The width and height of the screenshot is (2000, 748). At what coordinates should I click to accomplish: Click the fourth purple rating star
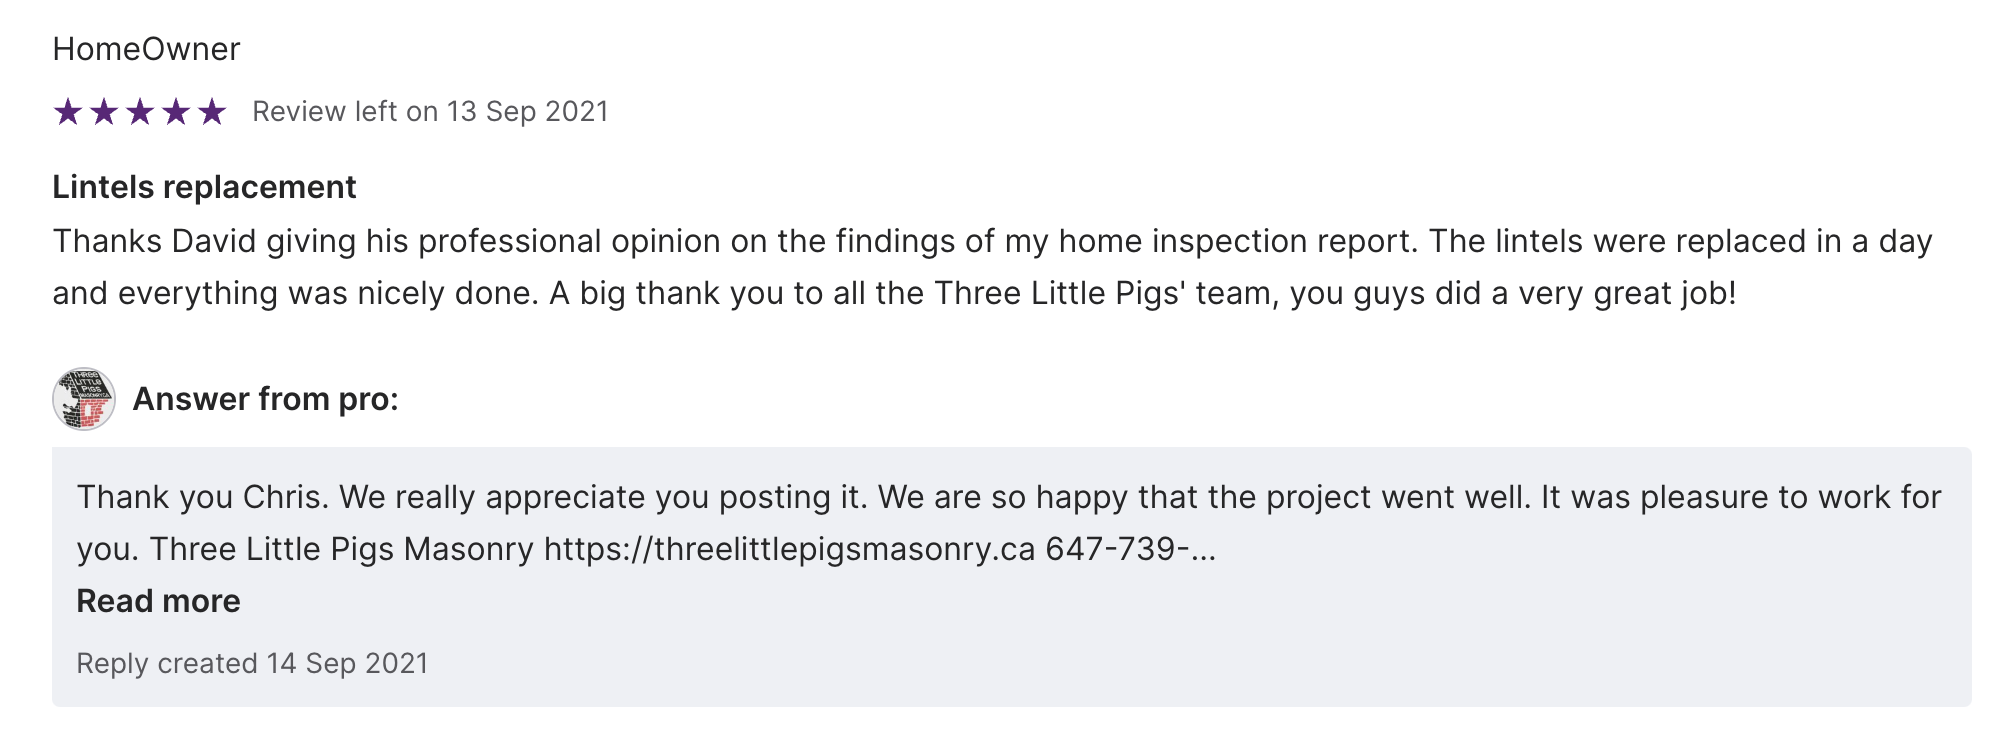click(176, 112)
